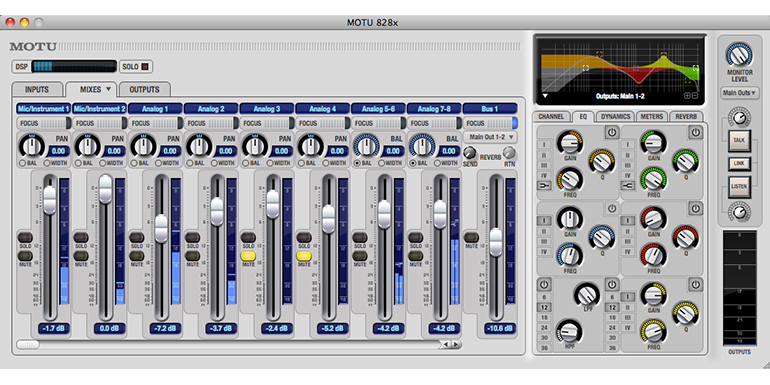Viewport: 770px width, 385px height.
Task: Toggle the power button of the first EQ band
Action: click(x=611, y=133)
